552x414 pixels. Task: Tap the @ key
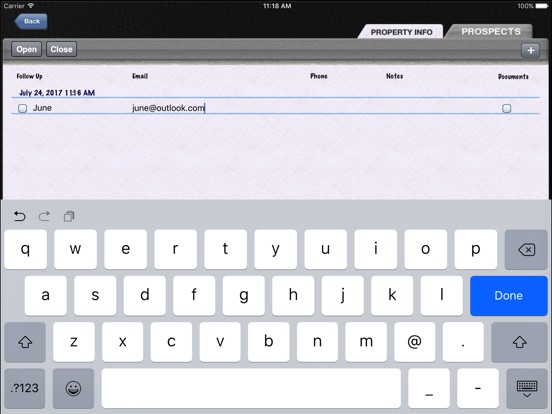click(x=414, y=342)
